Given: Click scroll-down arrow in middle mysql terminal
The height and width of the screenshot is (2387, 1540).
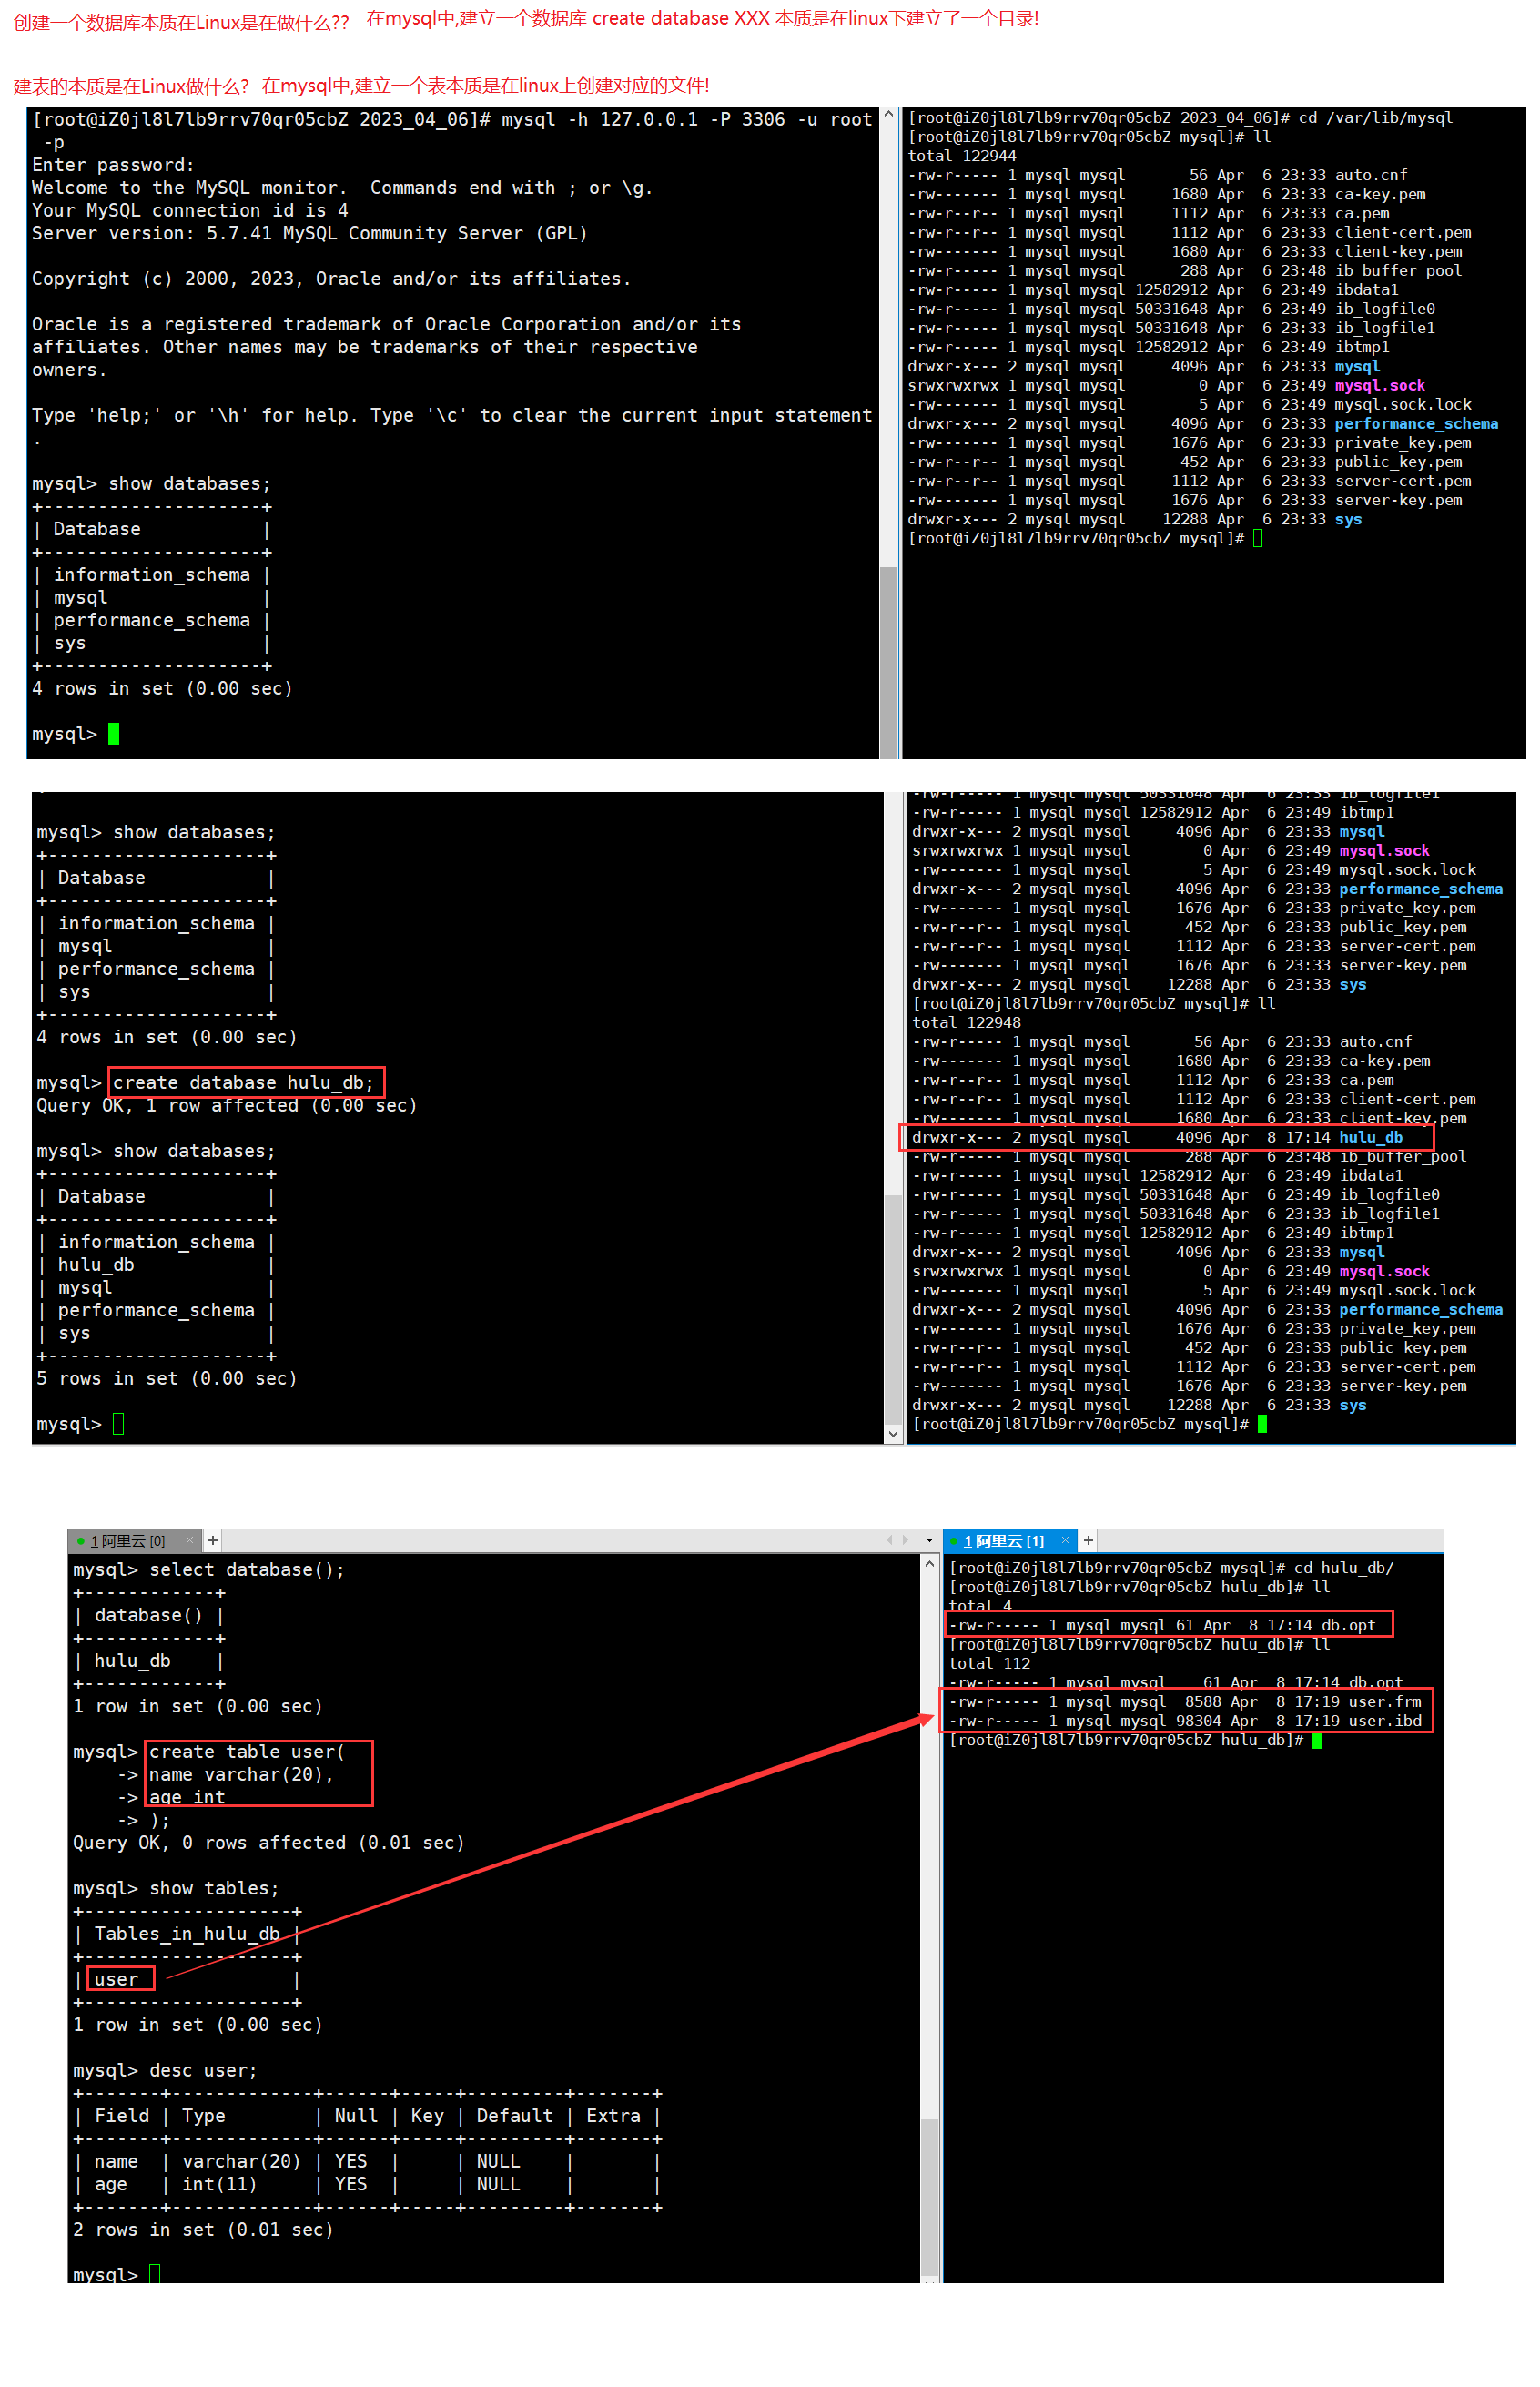Looking at the screenshot, I should (893, 1434).
